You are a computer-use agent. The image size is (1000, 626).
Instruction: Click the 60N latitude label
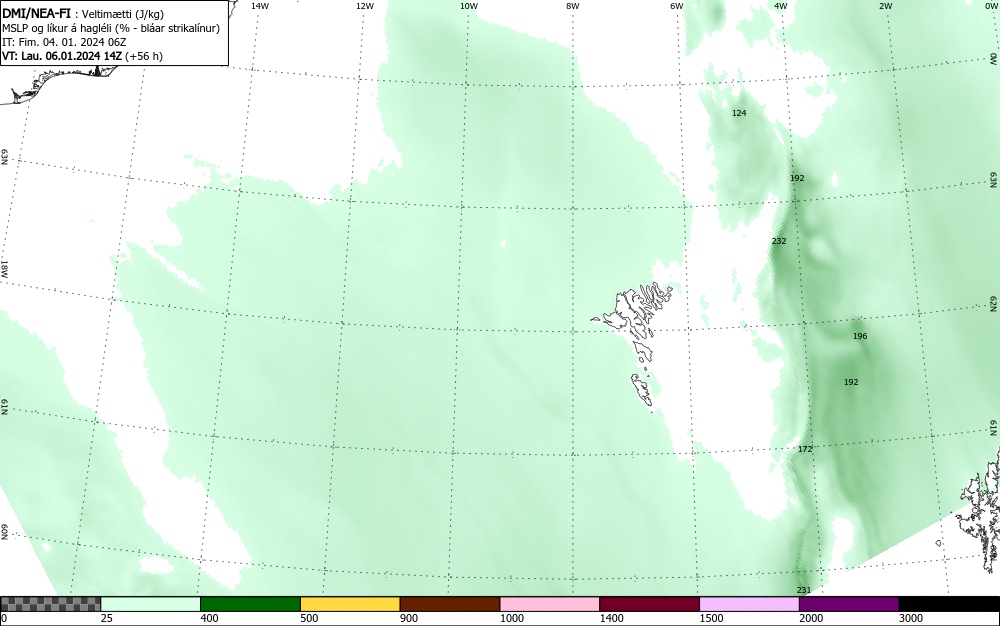(4, 532)
